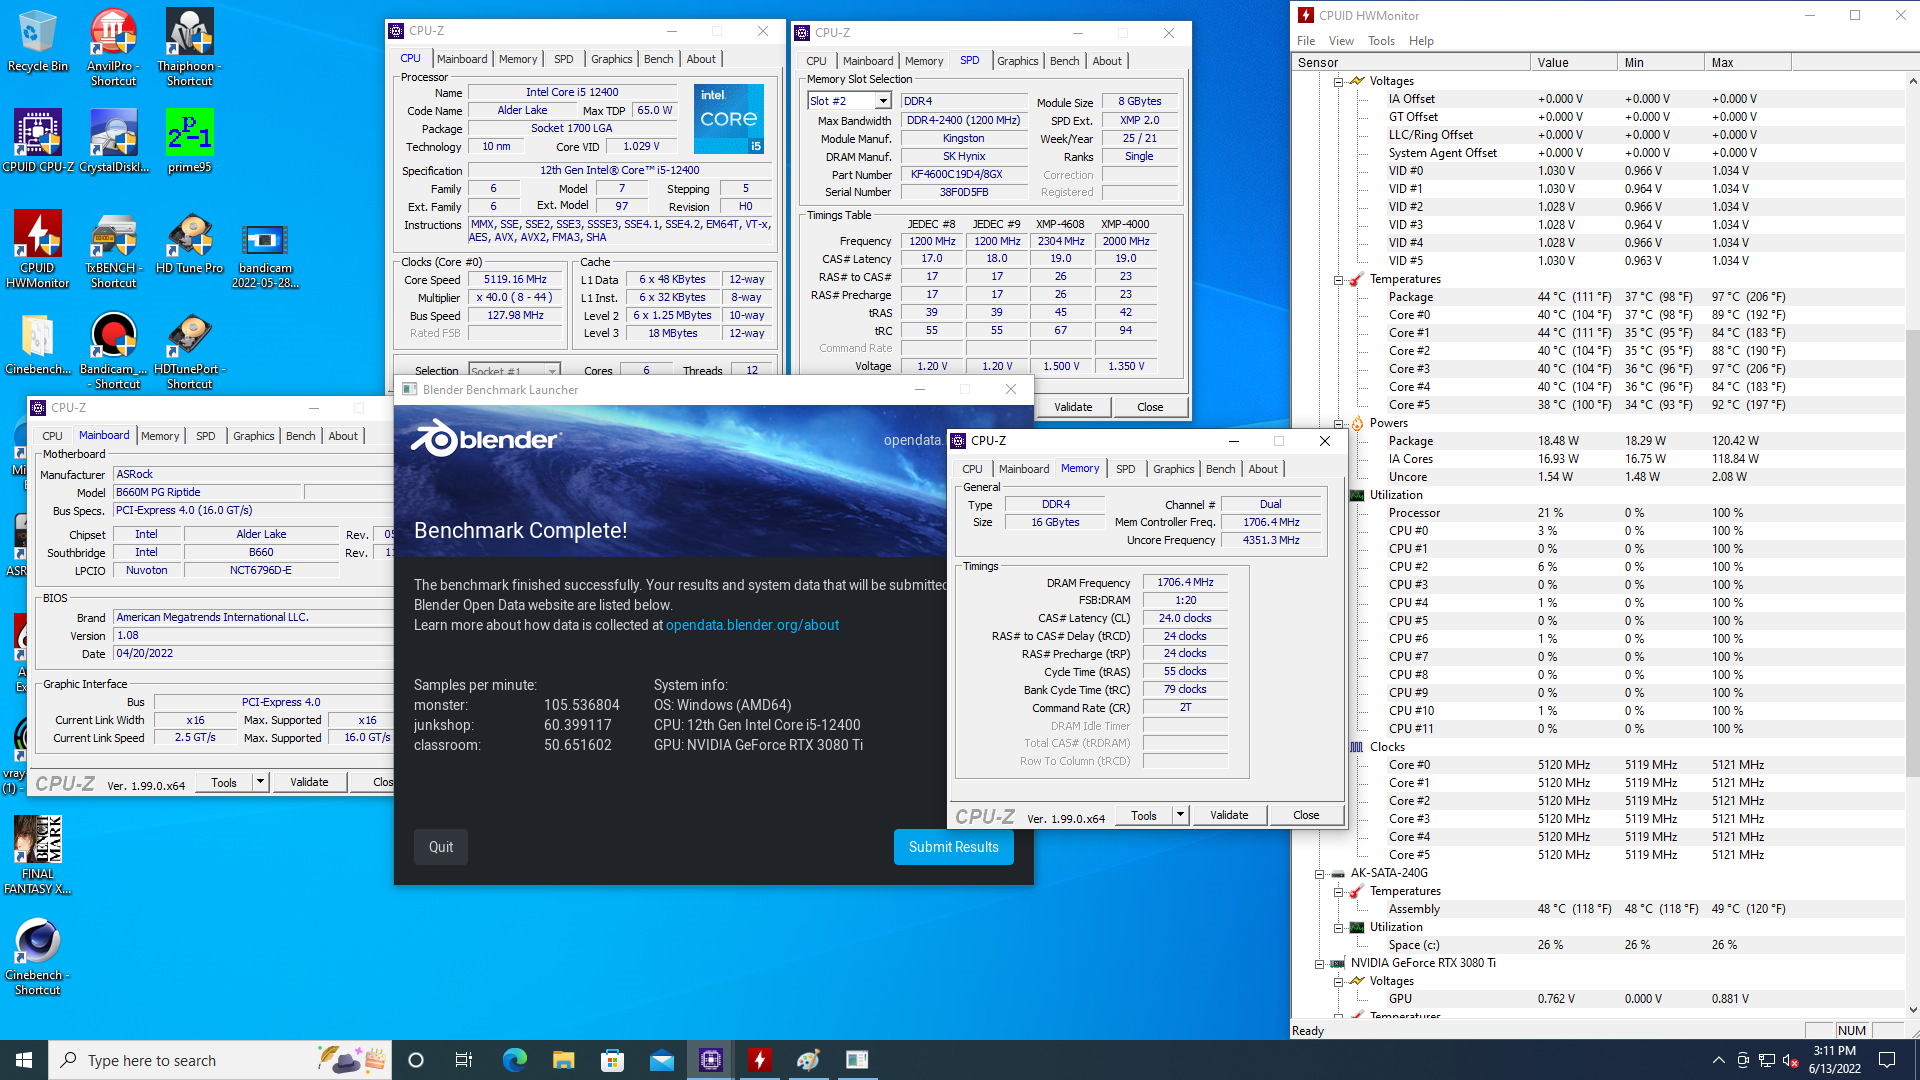Collapse GPU Voltages node in HWMonitor

[1338, 982]
